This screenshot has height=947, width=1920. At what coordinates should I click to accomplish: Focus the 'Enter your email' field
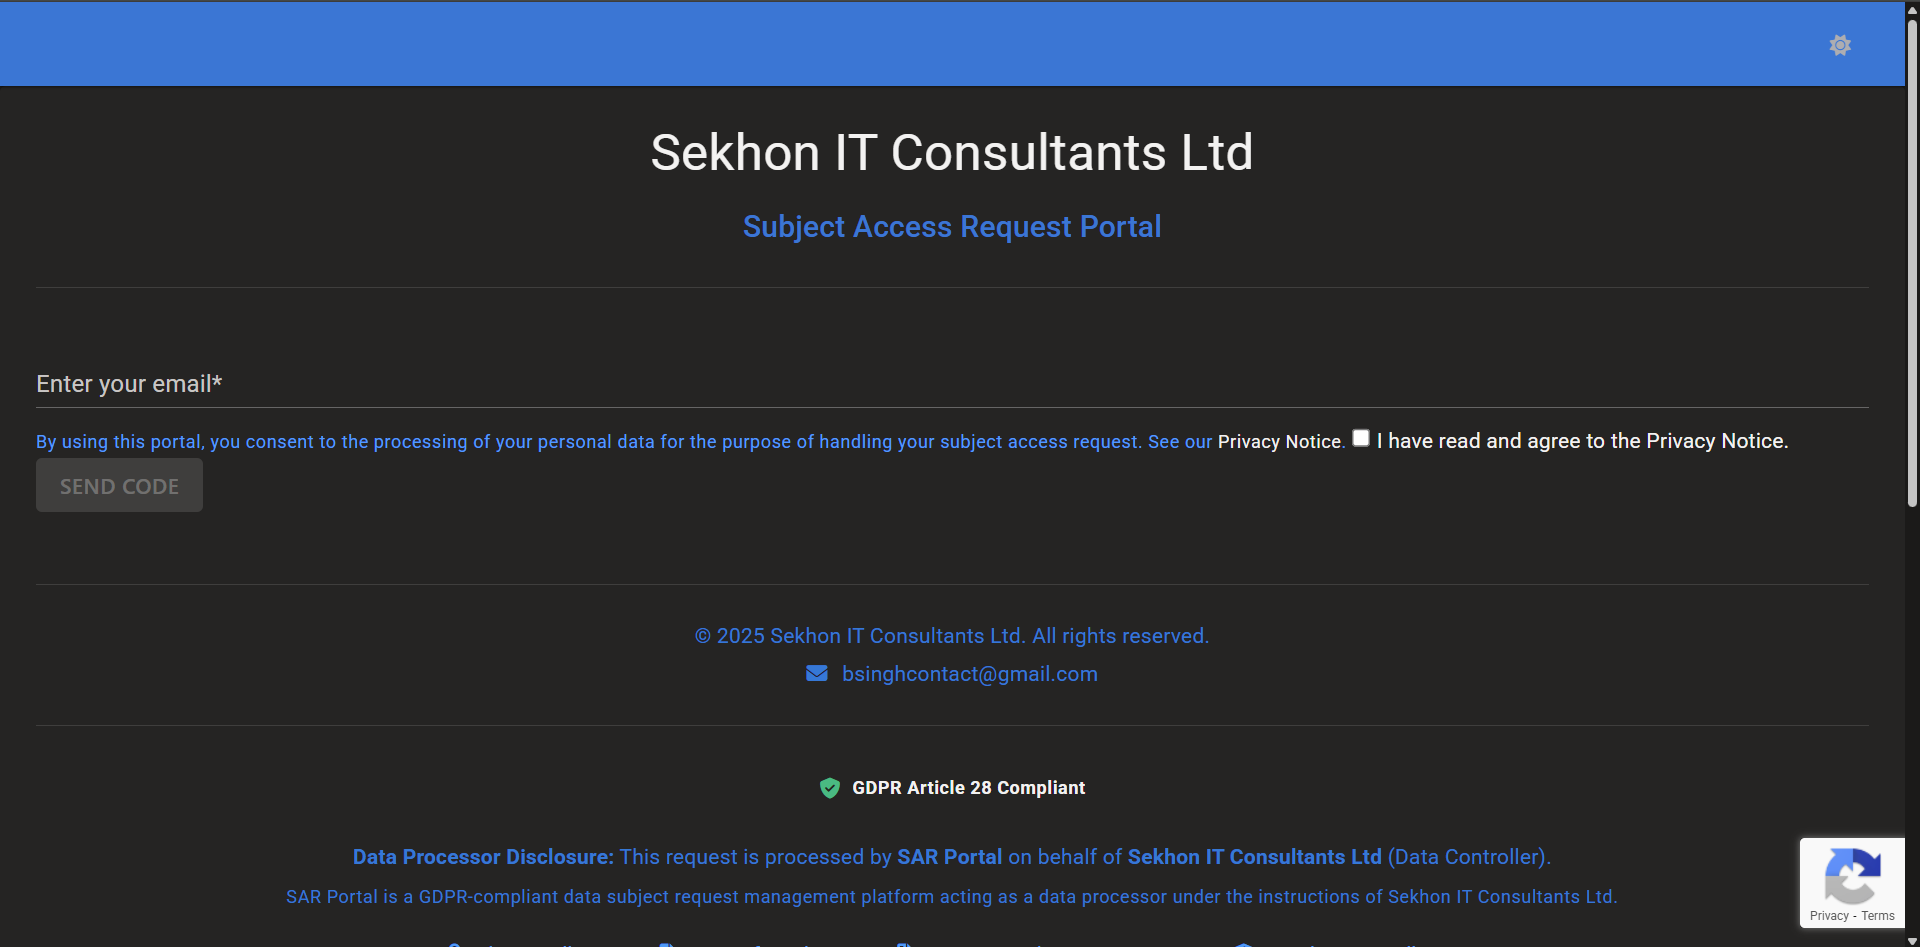950,384
